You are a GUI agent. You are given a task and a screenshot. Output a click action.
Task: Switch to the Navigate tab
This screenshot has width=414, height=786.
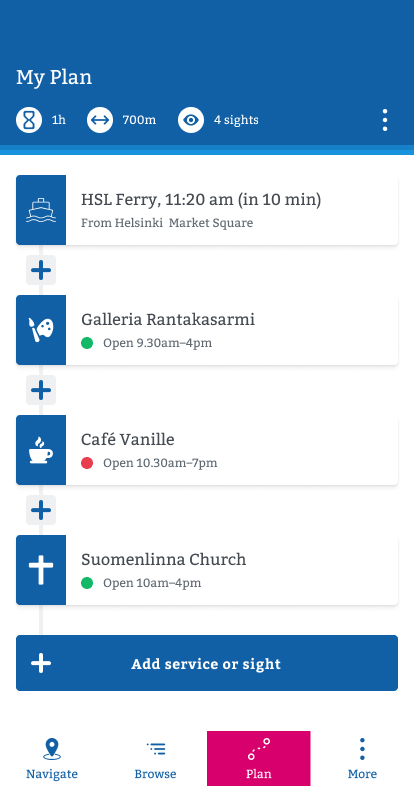point(52,758)
